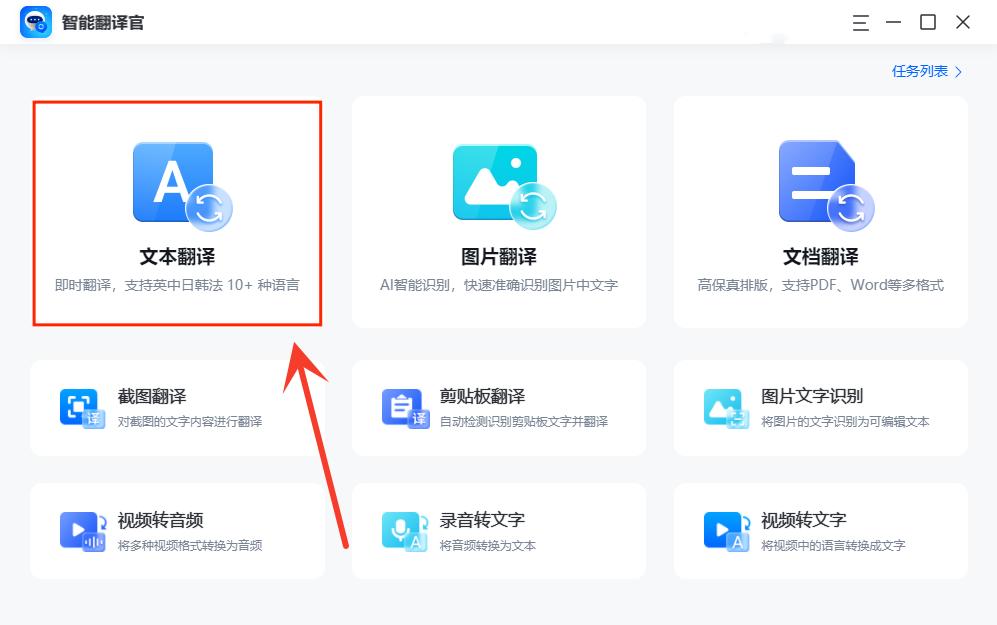Viewport: 997px width, 625px height.
Task: Open the 截图翻译 feature card
Action: point(177,407)
